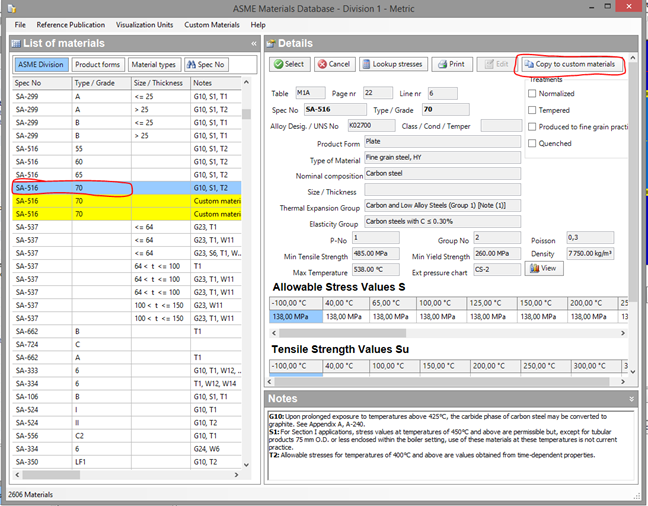Click the 138,00 MPa cell under -100,00 °C
Image resolution: width=648 pixels, height=506 pixels.
[296, 317]
